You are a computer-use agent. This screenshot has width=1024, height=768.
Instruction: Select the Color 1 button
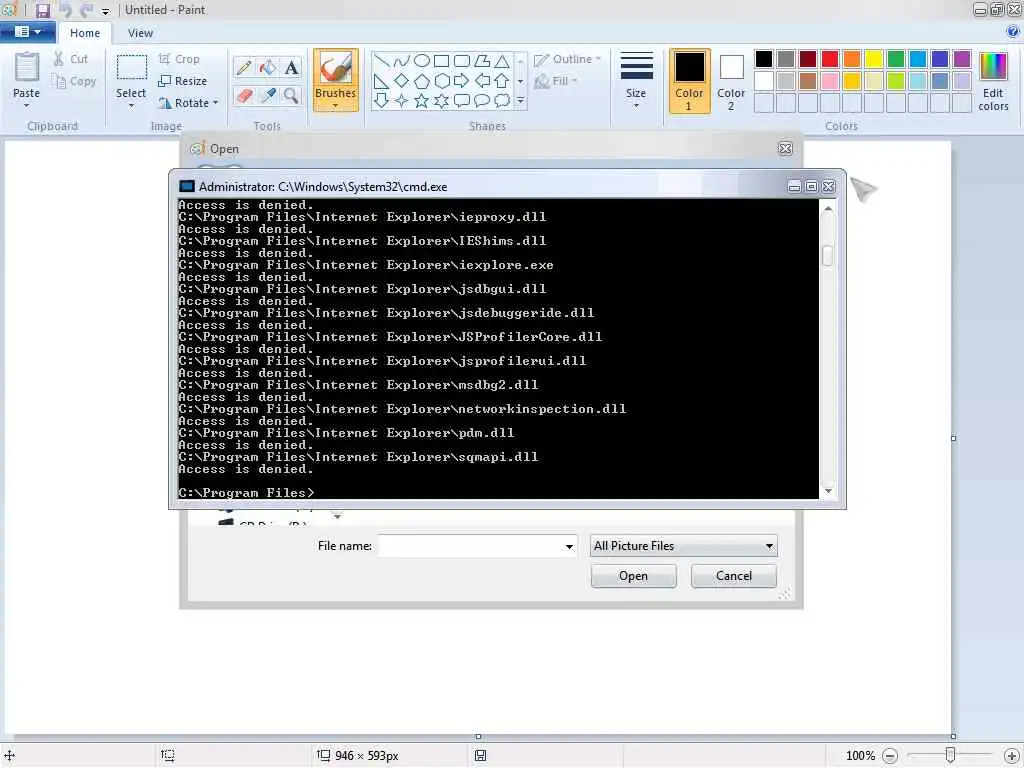(x=690, y=81)
